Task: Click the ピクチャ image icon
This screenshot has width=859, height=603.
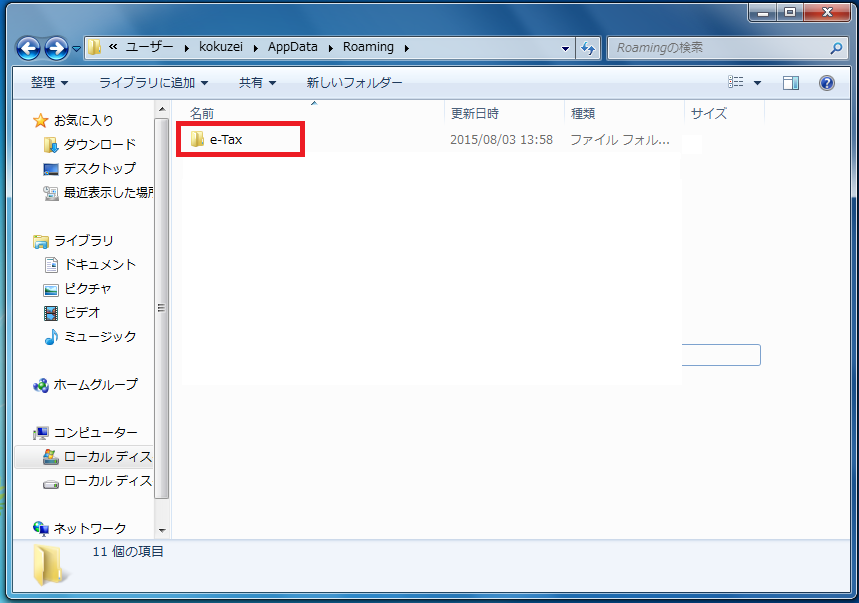Action: click(x=51, y=290)
